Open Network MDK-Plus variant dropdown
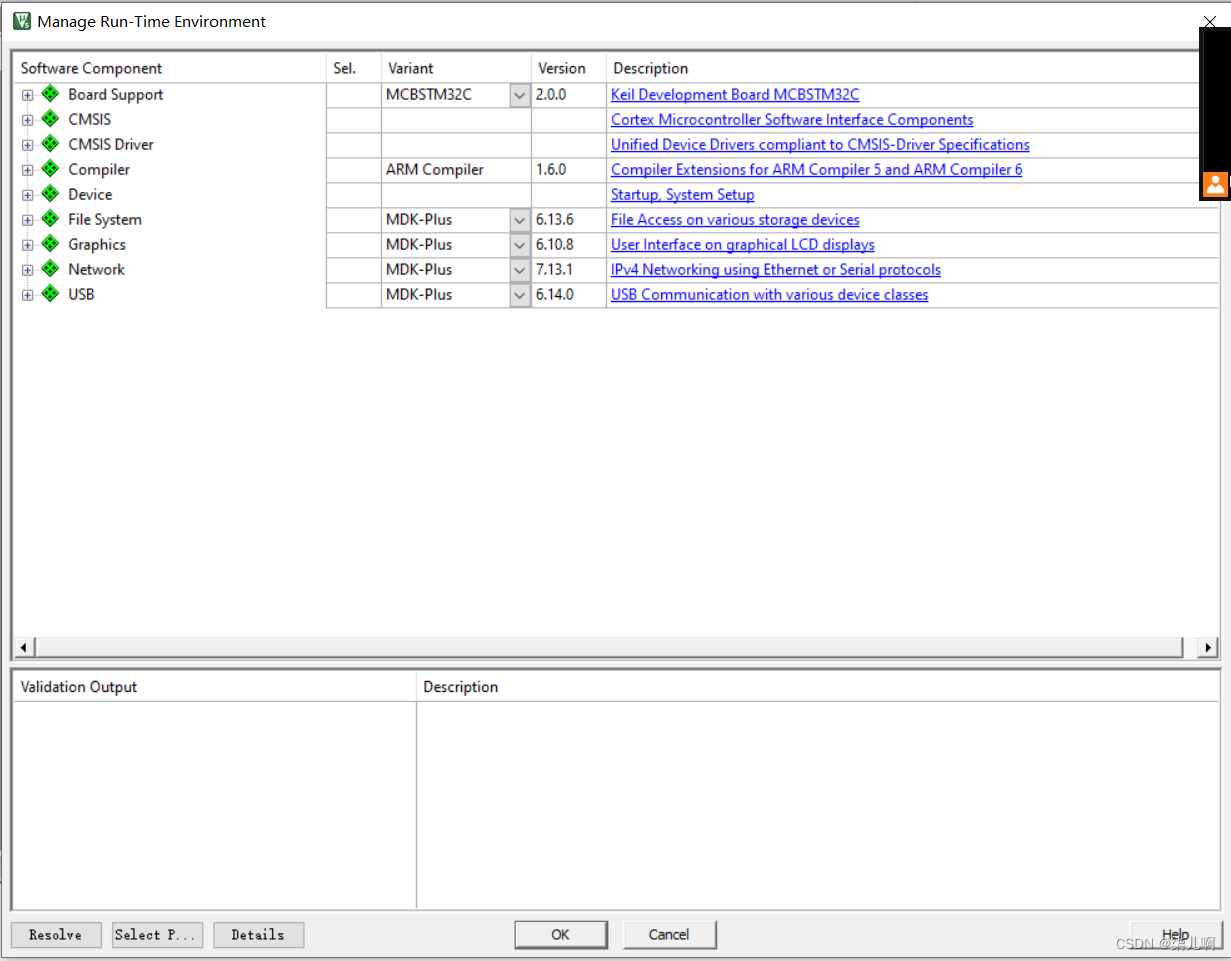Image resolution: width=1231 pixels, height=961 pixels. 520,270
